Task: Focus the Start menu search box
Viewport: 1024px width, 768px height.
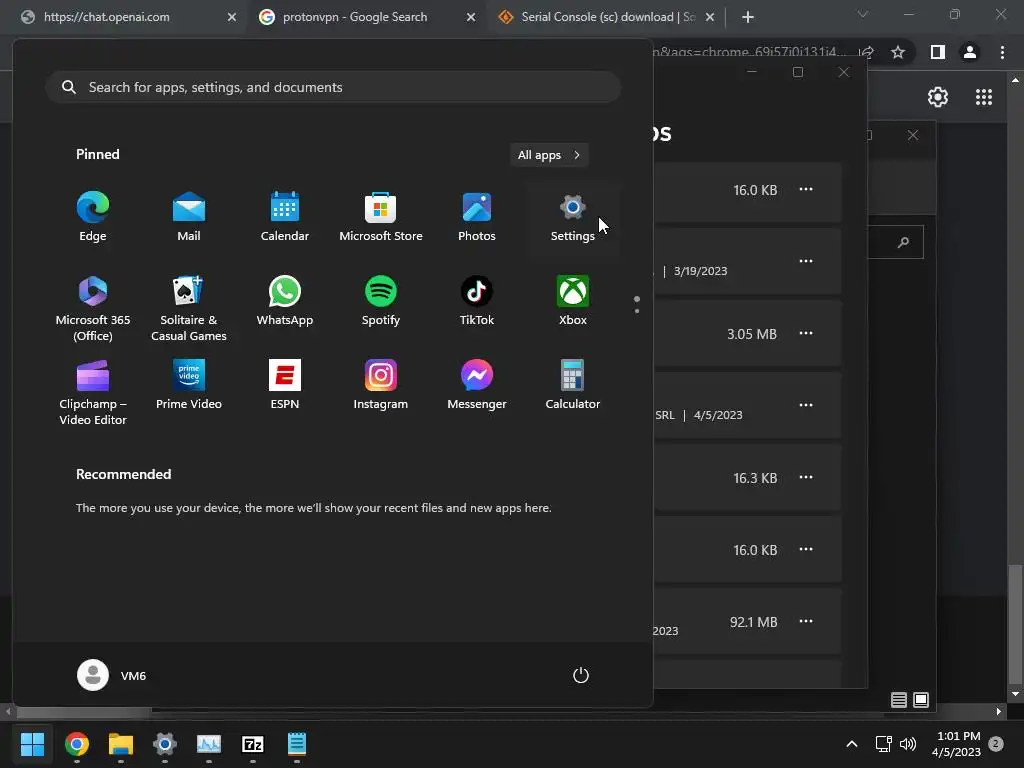Action: [x=333, y=87]
